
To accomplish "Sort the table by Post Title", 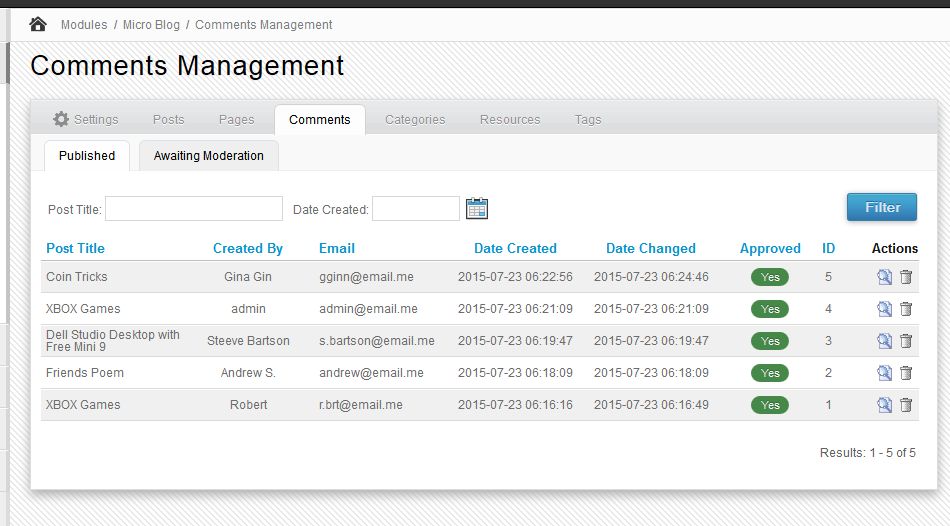I will [75, 248].
